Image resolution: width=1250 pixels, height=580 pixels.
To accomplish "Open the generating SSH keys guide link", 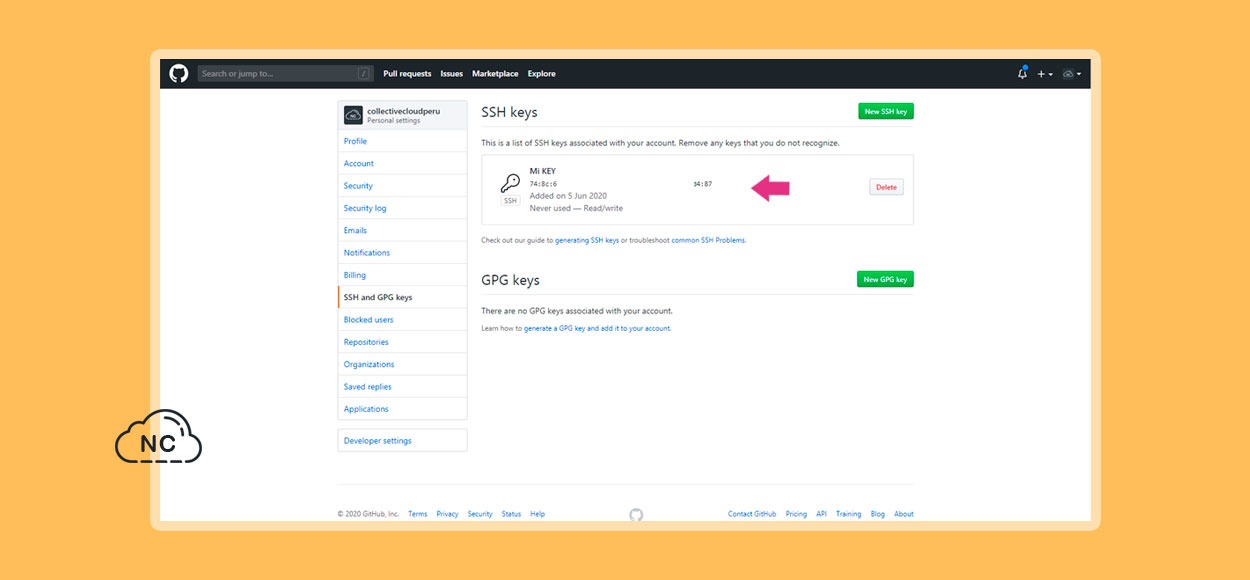I will coord(587,240).
